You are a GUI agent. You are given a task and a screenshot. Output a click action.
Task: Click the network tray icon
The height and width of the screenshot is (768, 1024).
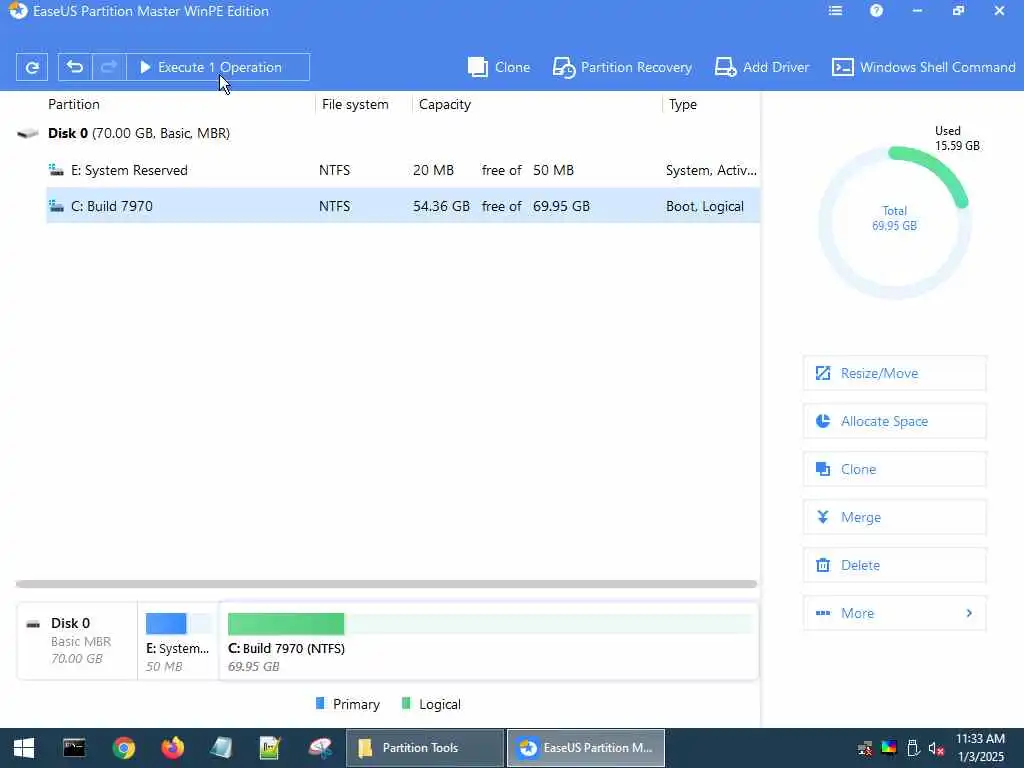point(865,748)
